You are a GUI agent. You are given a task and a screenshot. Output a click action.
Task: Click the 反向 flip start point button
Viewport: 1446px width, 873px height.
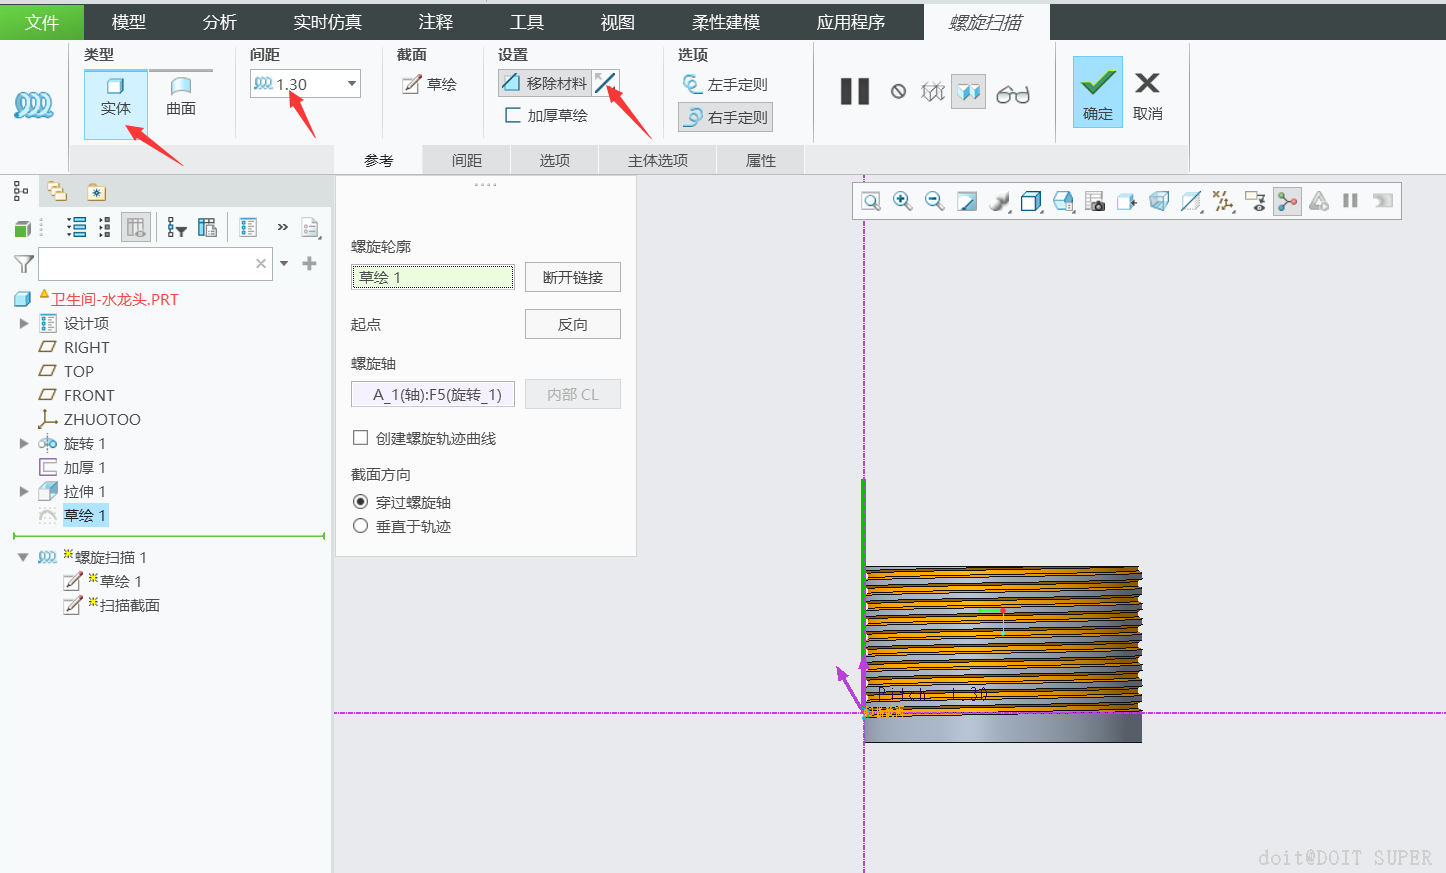(572, 324)
